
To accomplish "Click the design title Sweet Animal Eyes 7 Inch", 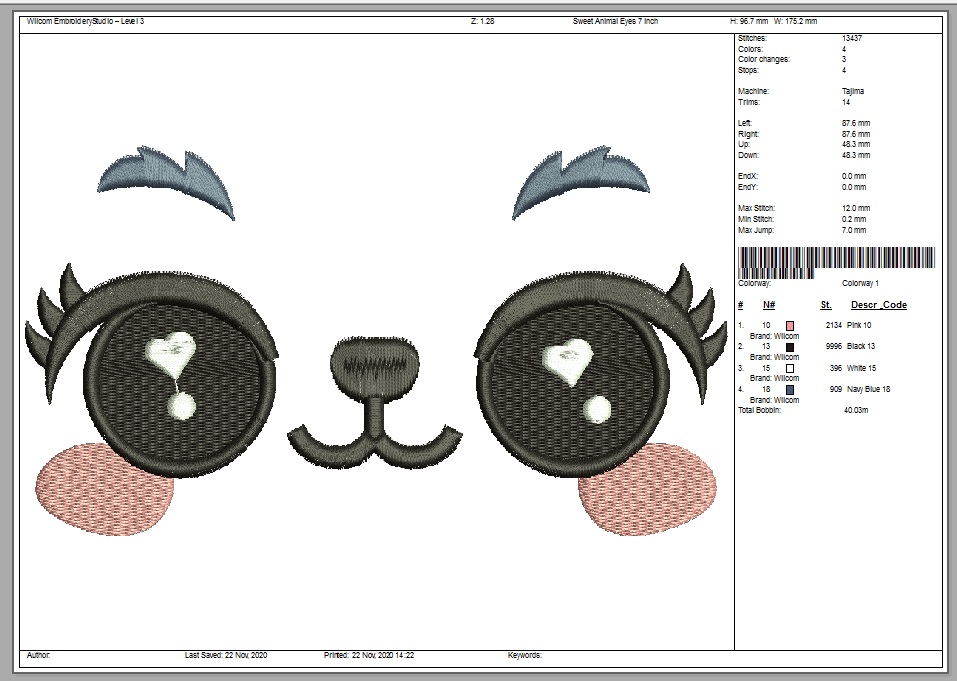I will click(x=616, y=21).
